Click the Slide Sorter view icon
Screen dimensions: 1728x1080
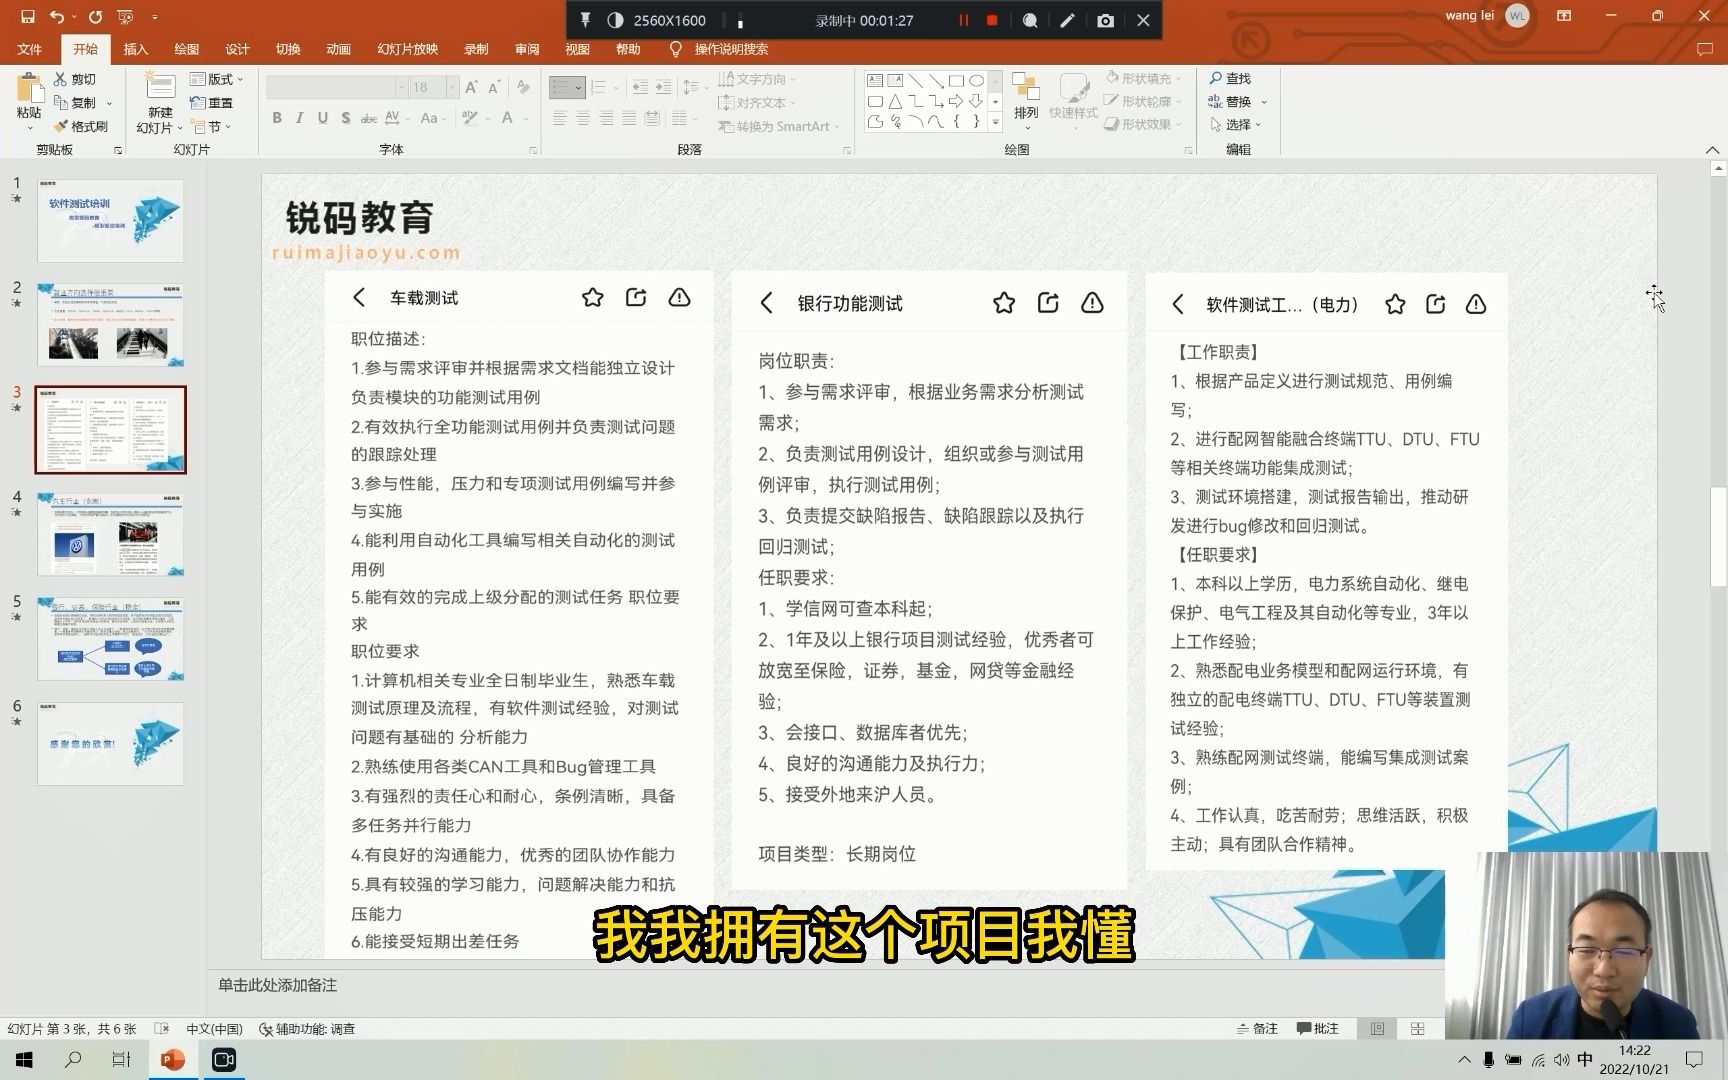point(1417,1028)
